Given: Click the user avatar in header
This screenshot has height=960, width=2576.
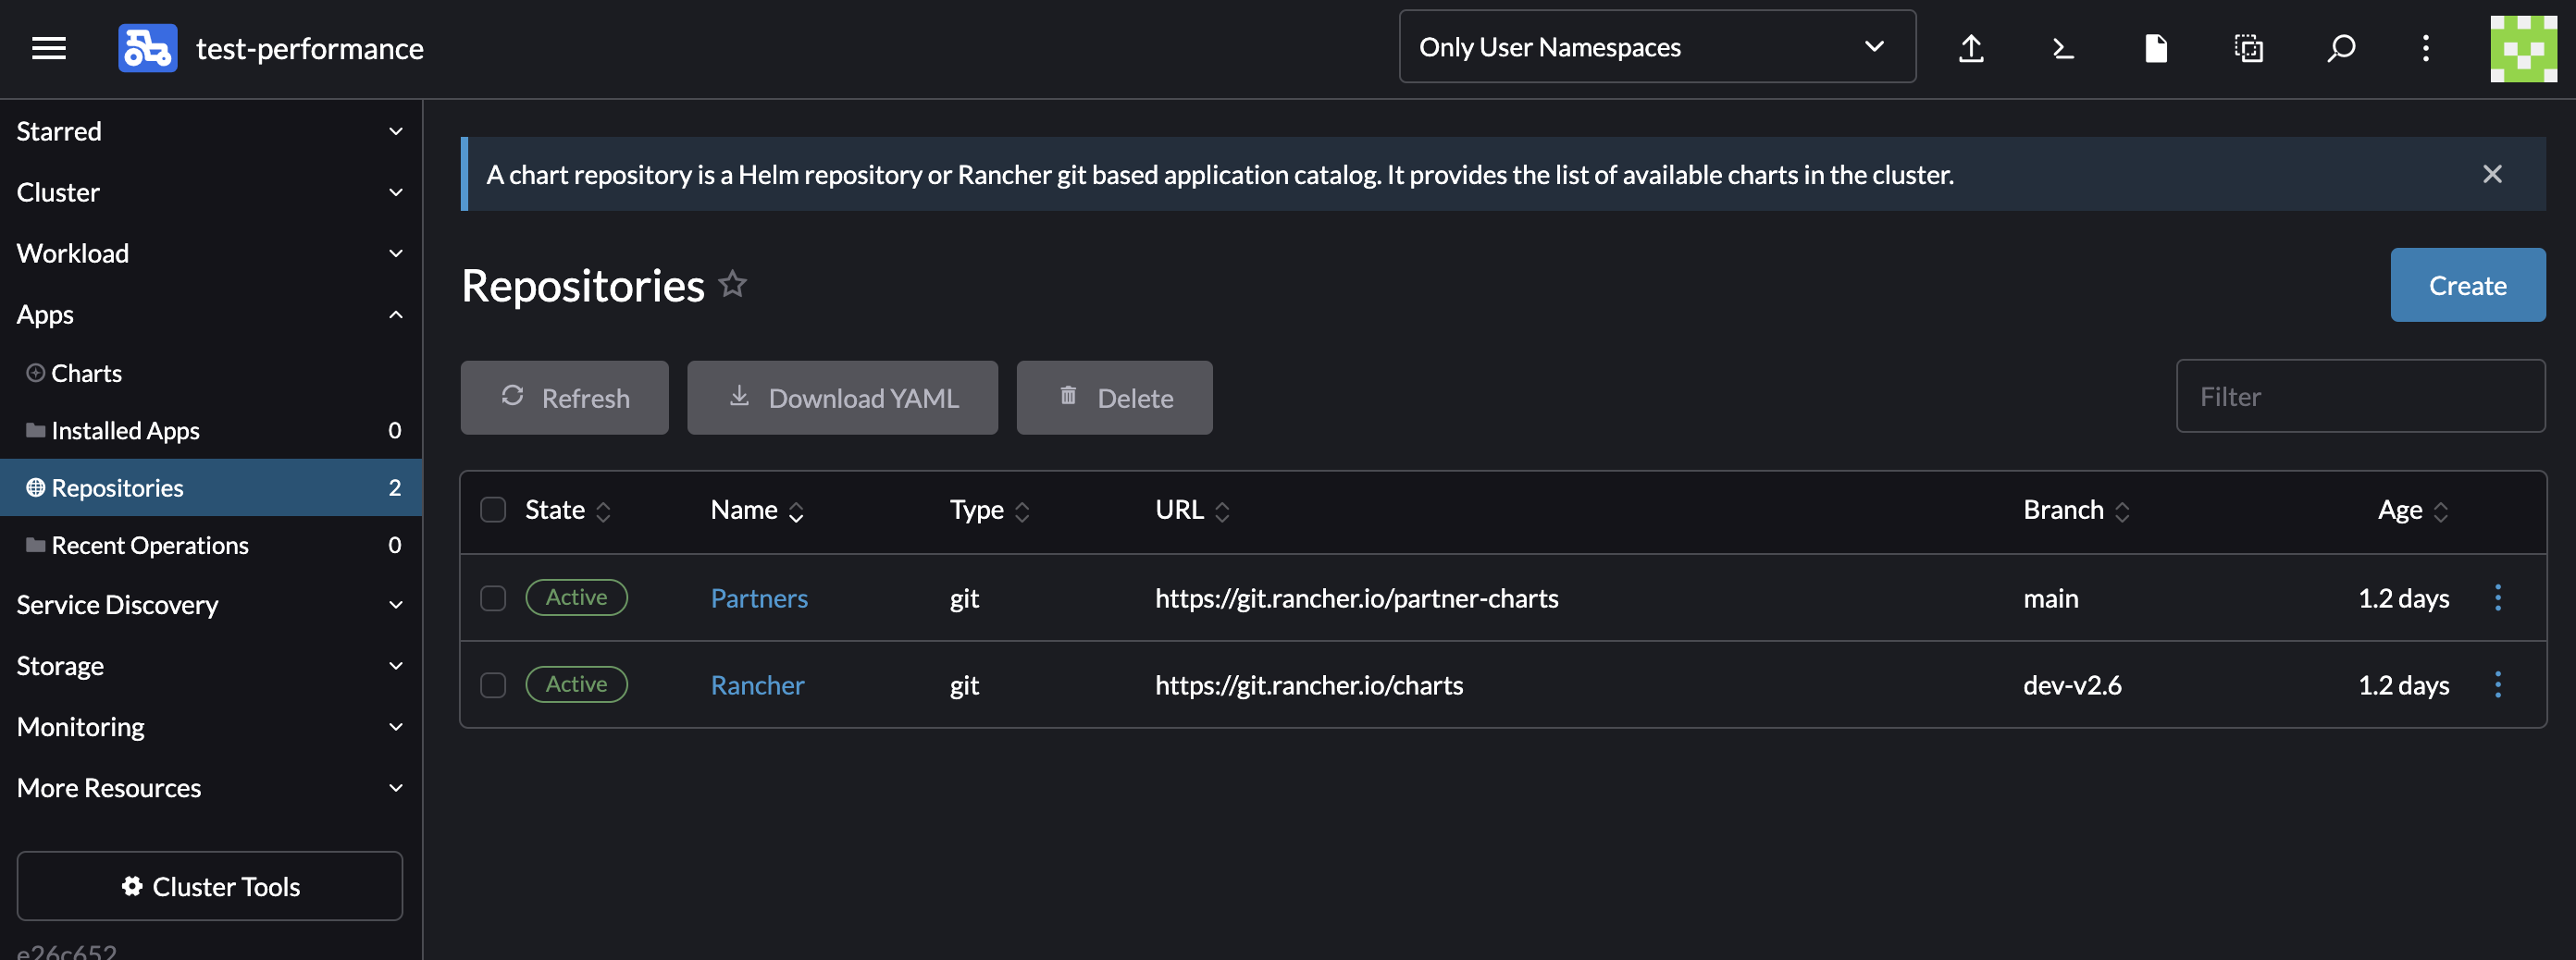Looking at the screenshot, I should (2522, 48).
